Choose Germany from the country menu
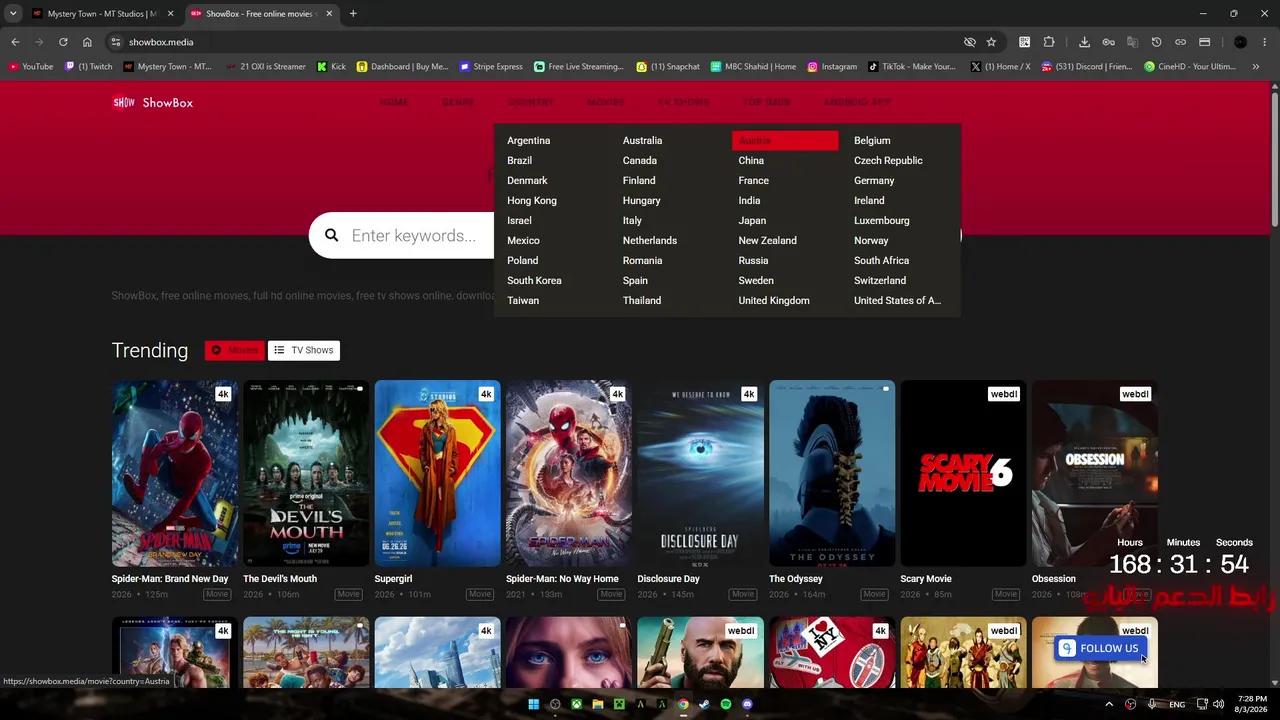 point(874,181)
